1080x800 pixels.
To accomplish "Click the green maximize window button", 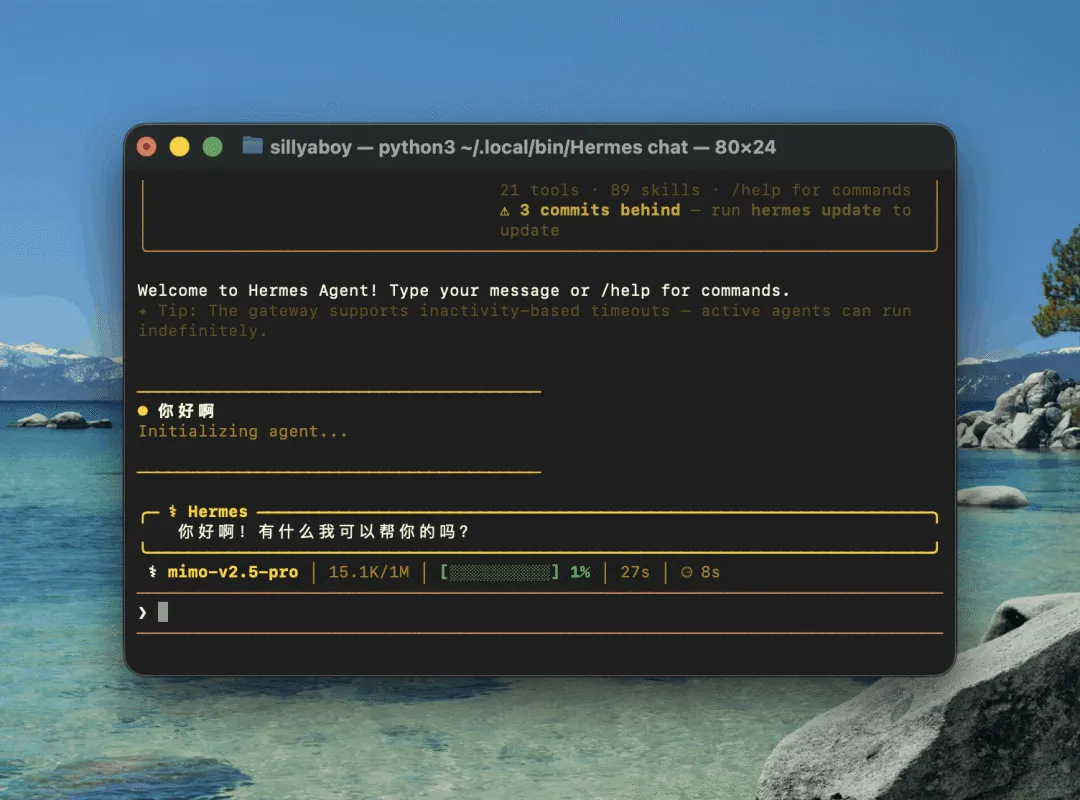I will [212, 147].
